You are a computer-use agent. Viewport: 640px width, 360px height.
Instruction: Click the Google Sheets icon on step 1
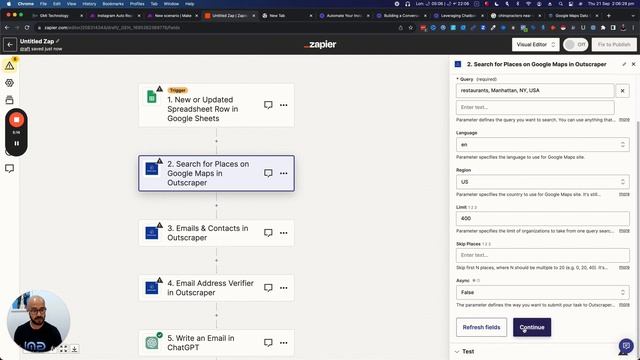(152, 97)
